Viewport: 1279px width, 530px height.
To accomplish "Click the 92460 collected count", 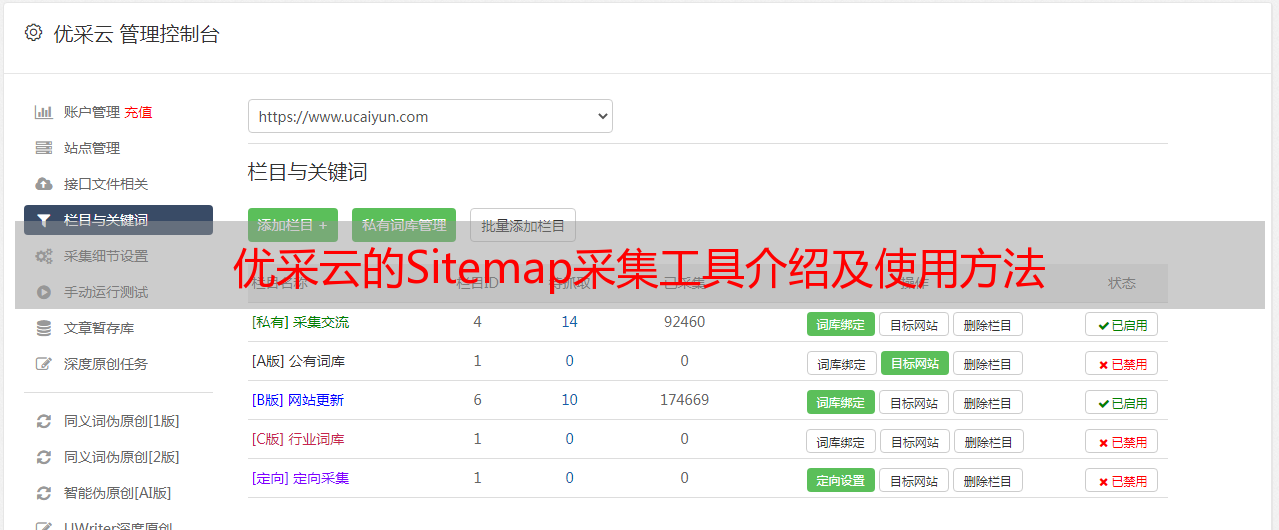I will (684, 322).
